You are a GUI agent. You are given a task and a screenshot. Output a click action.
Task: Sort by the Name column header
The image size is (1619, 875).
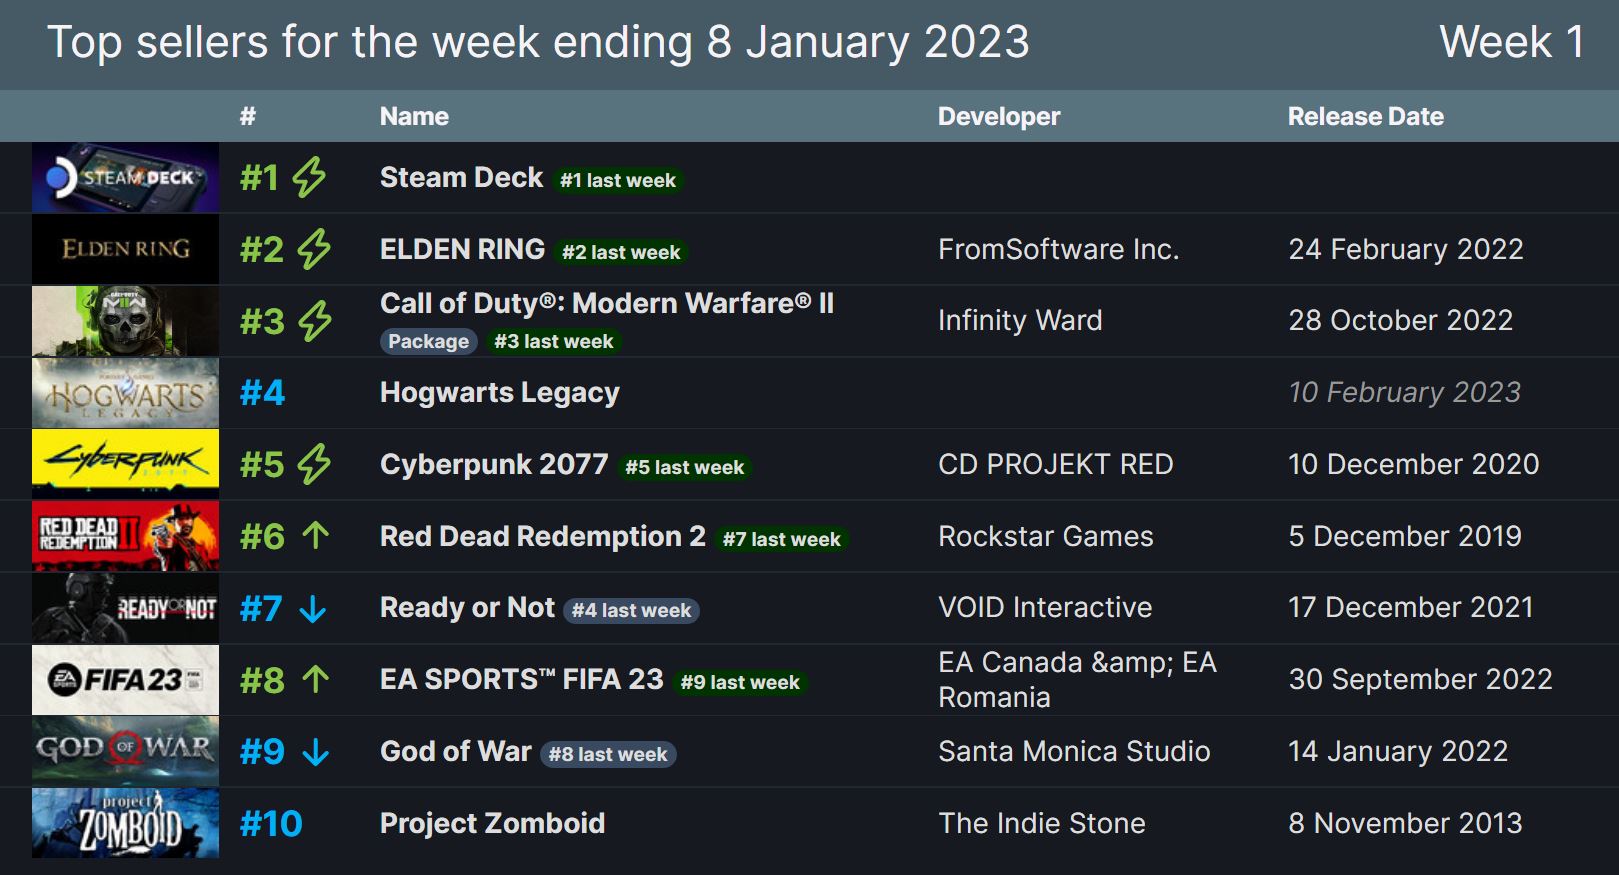click(413, 116)
